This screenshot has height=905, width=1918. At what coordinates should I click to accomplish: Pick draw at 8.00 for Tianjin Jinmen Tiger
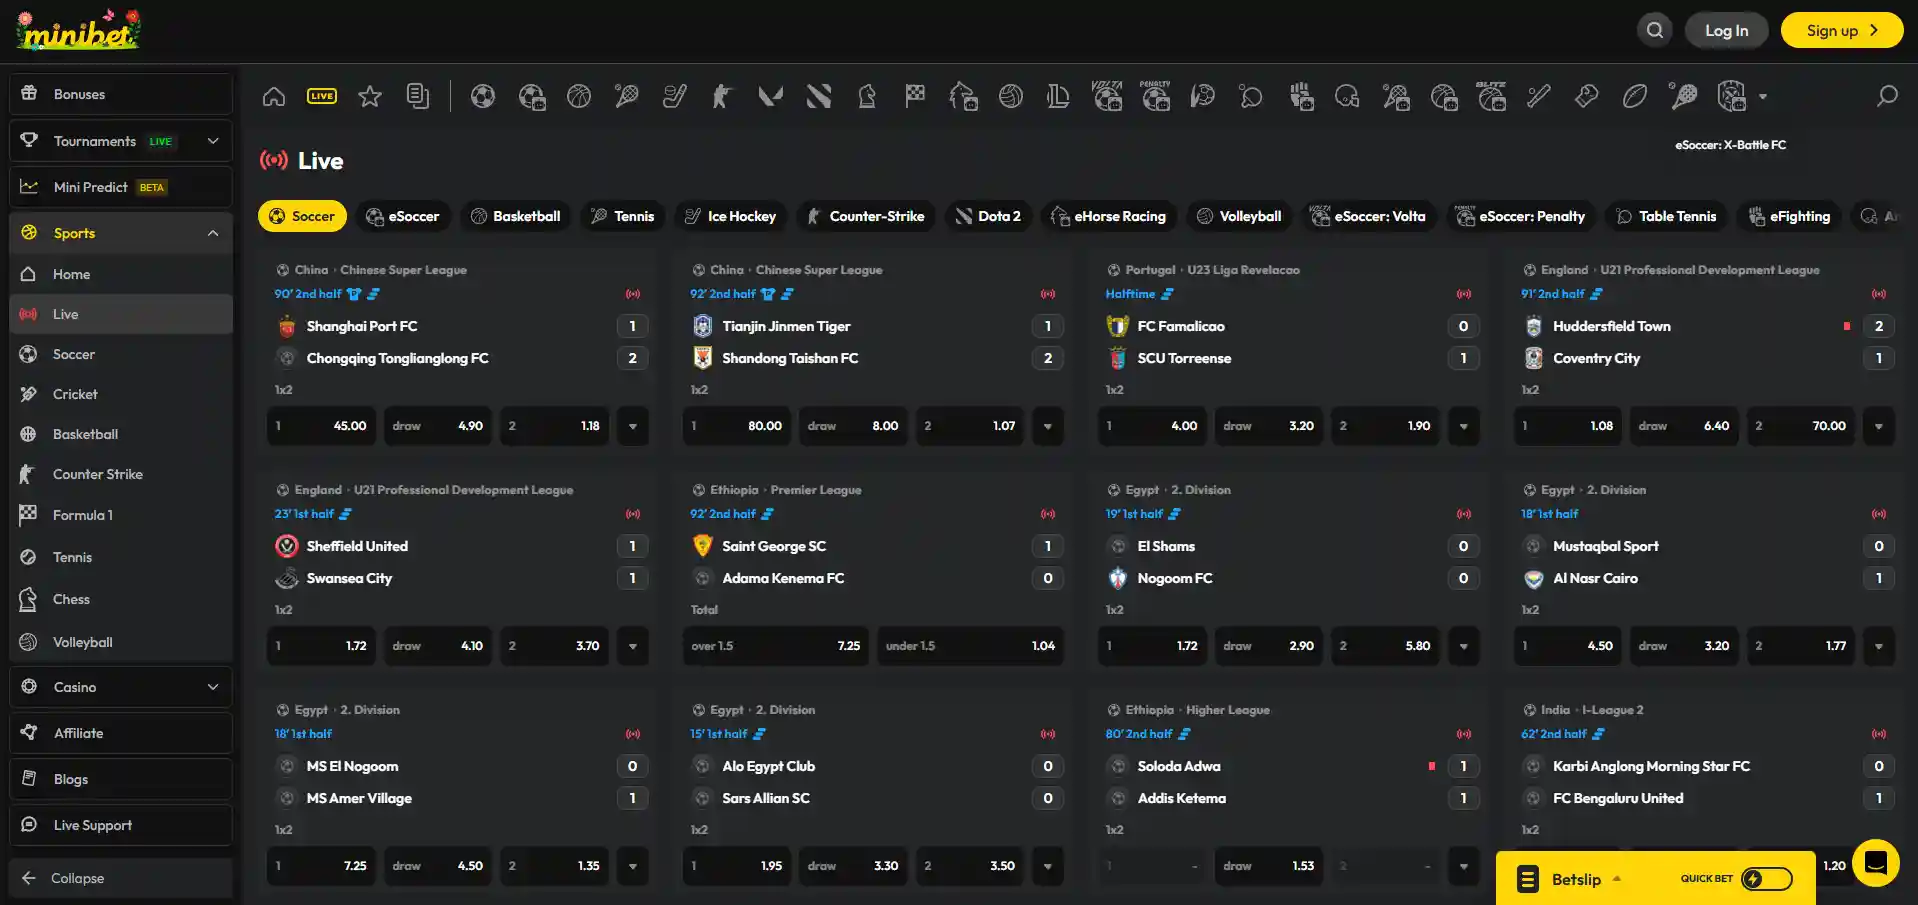[x=853, y=426]
